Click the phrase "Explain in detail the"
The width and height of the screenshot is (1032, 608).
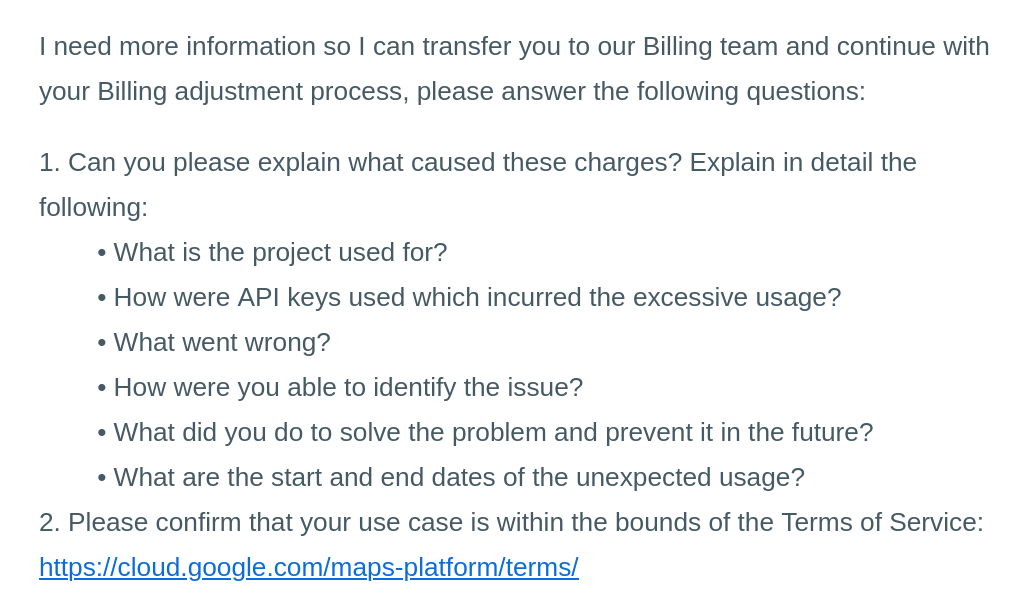tap(802, 162)
